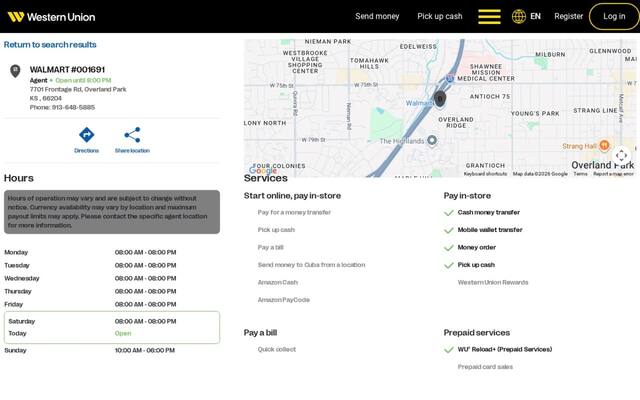Viewport: 640px width, 400px height.
Task: Open Pick up cash in header
Action: coord(440,16)
